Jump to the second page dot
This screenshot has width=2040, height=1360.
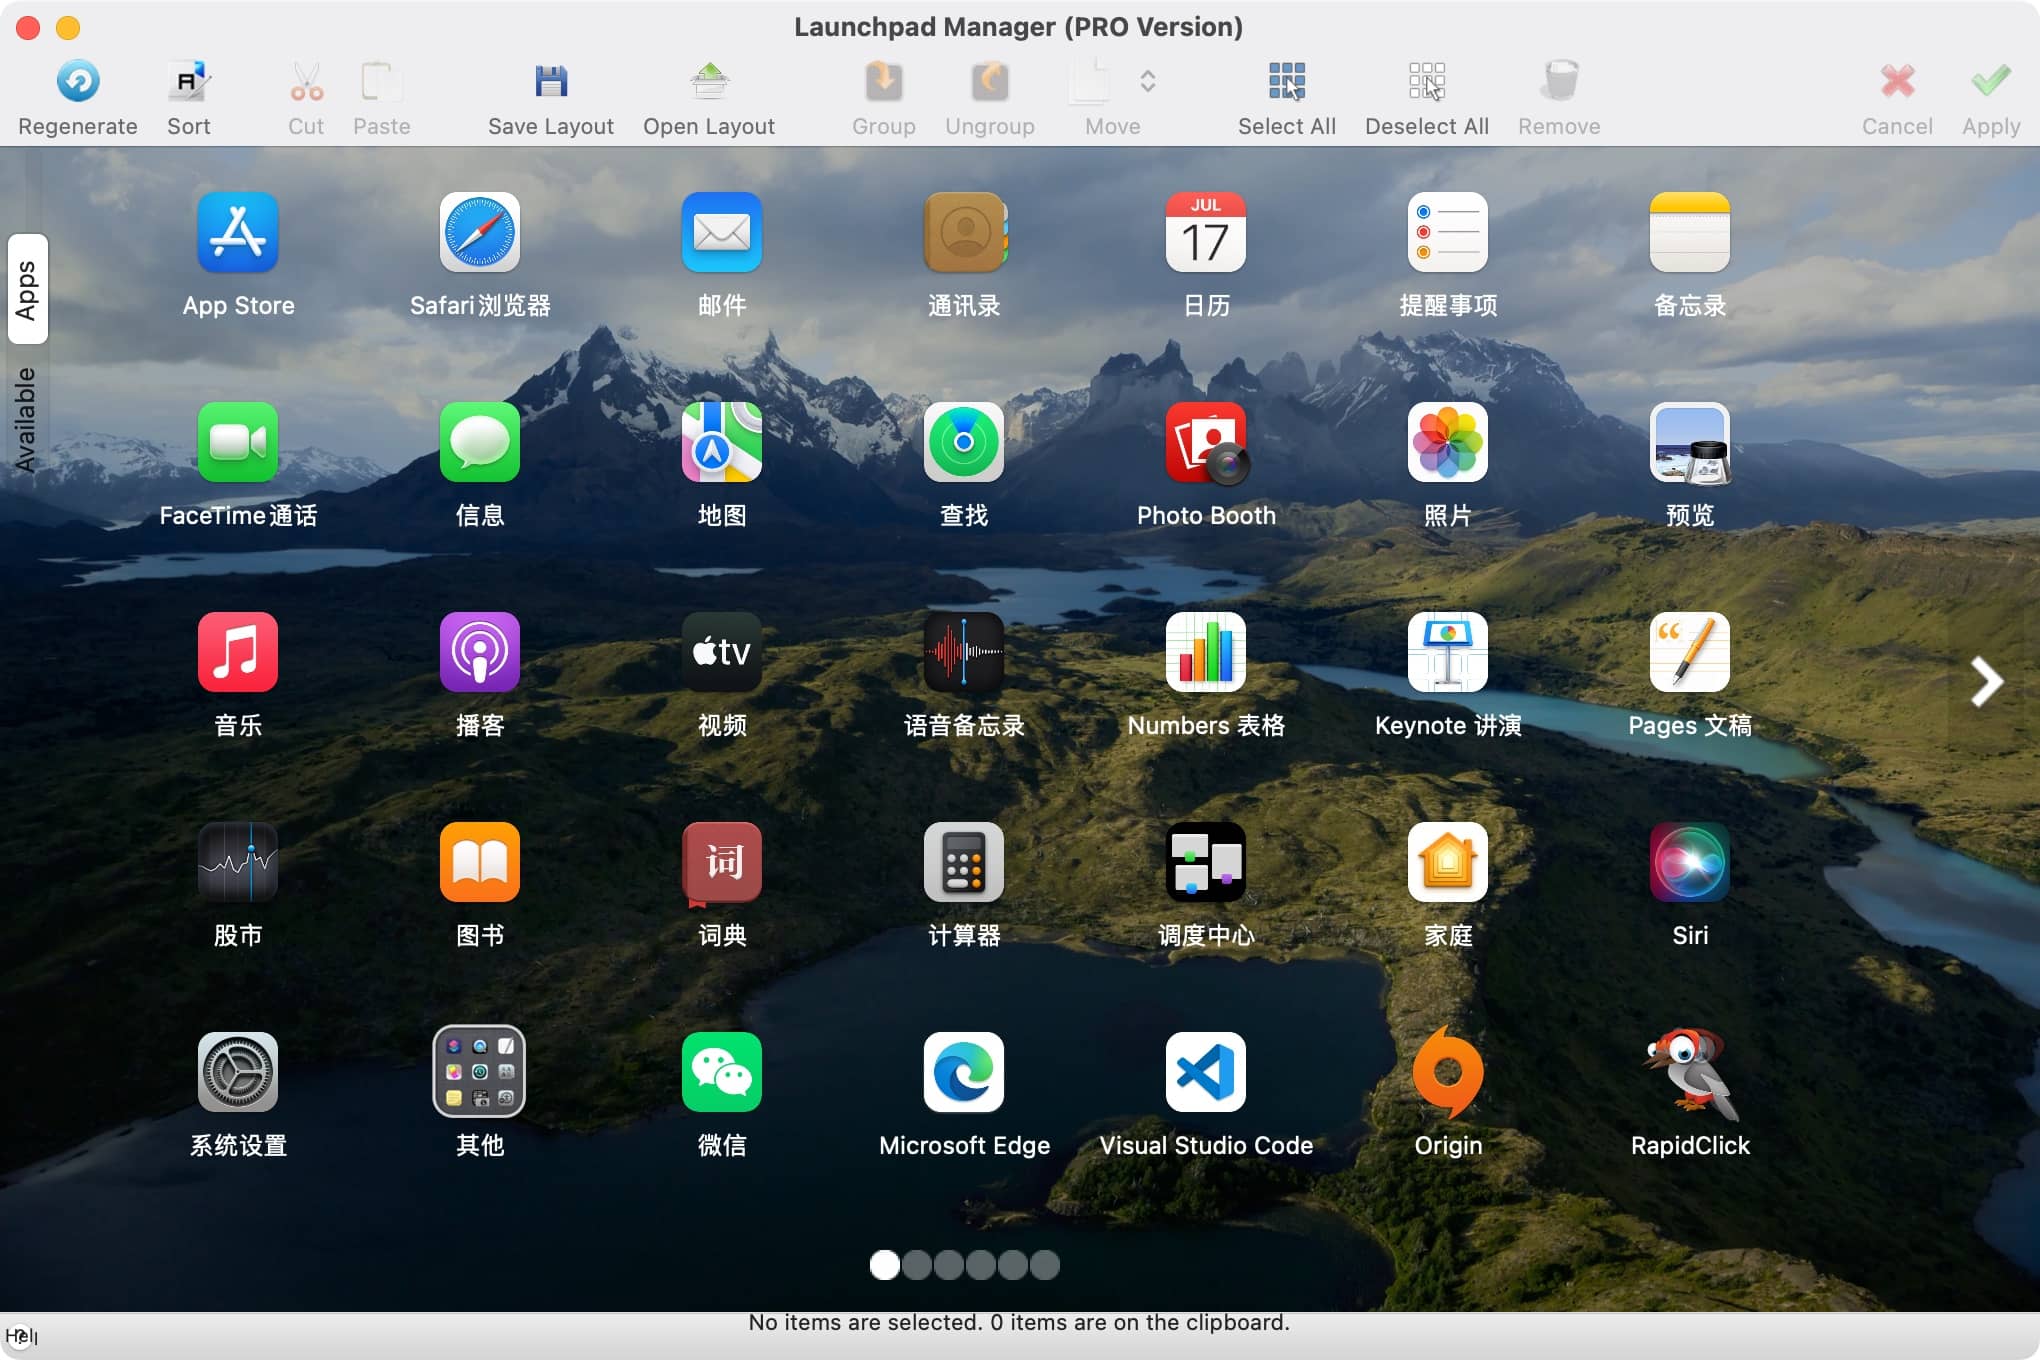[x=917, y=1265]
